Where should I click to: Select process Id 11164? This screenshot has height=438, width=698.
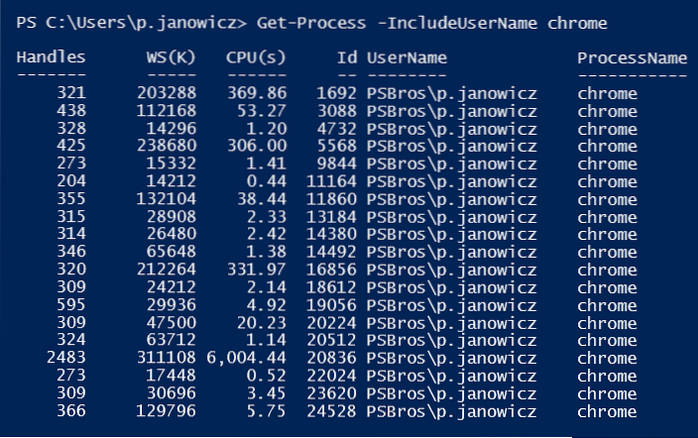point(334,181)
